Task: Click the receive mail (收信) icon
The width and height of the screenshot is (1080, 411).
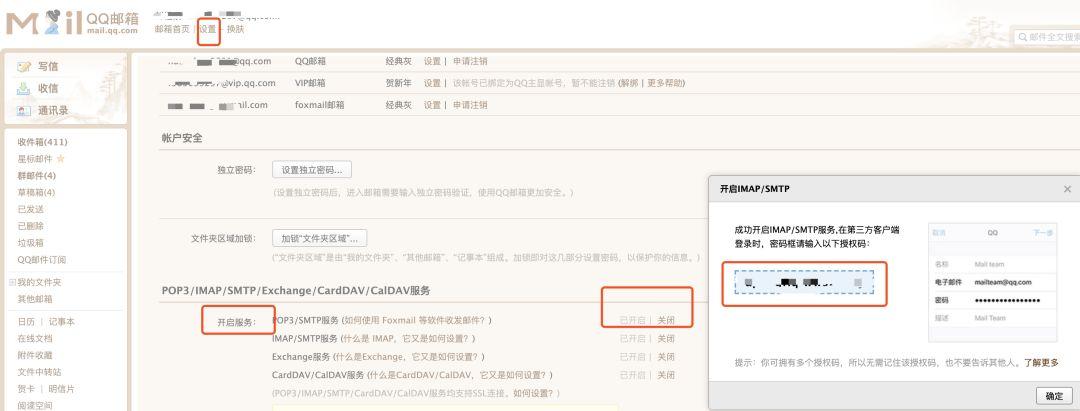Action: click(24, 89)
